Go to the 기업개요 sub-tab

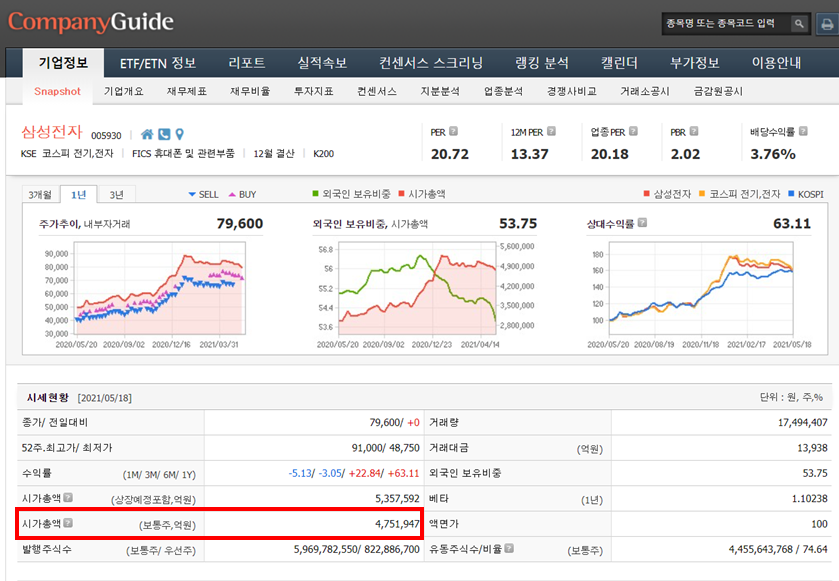(124, 91)
